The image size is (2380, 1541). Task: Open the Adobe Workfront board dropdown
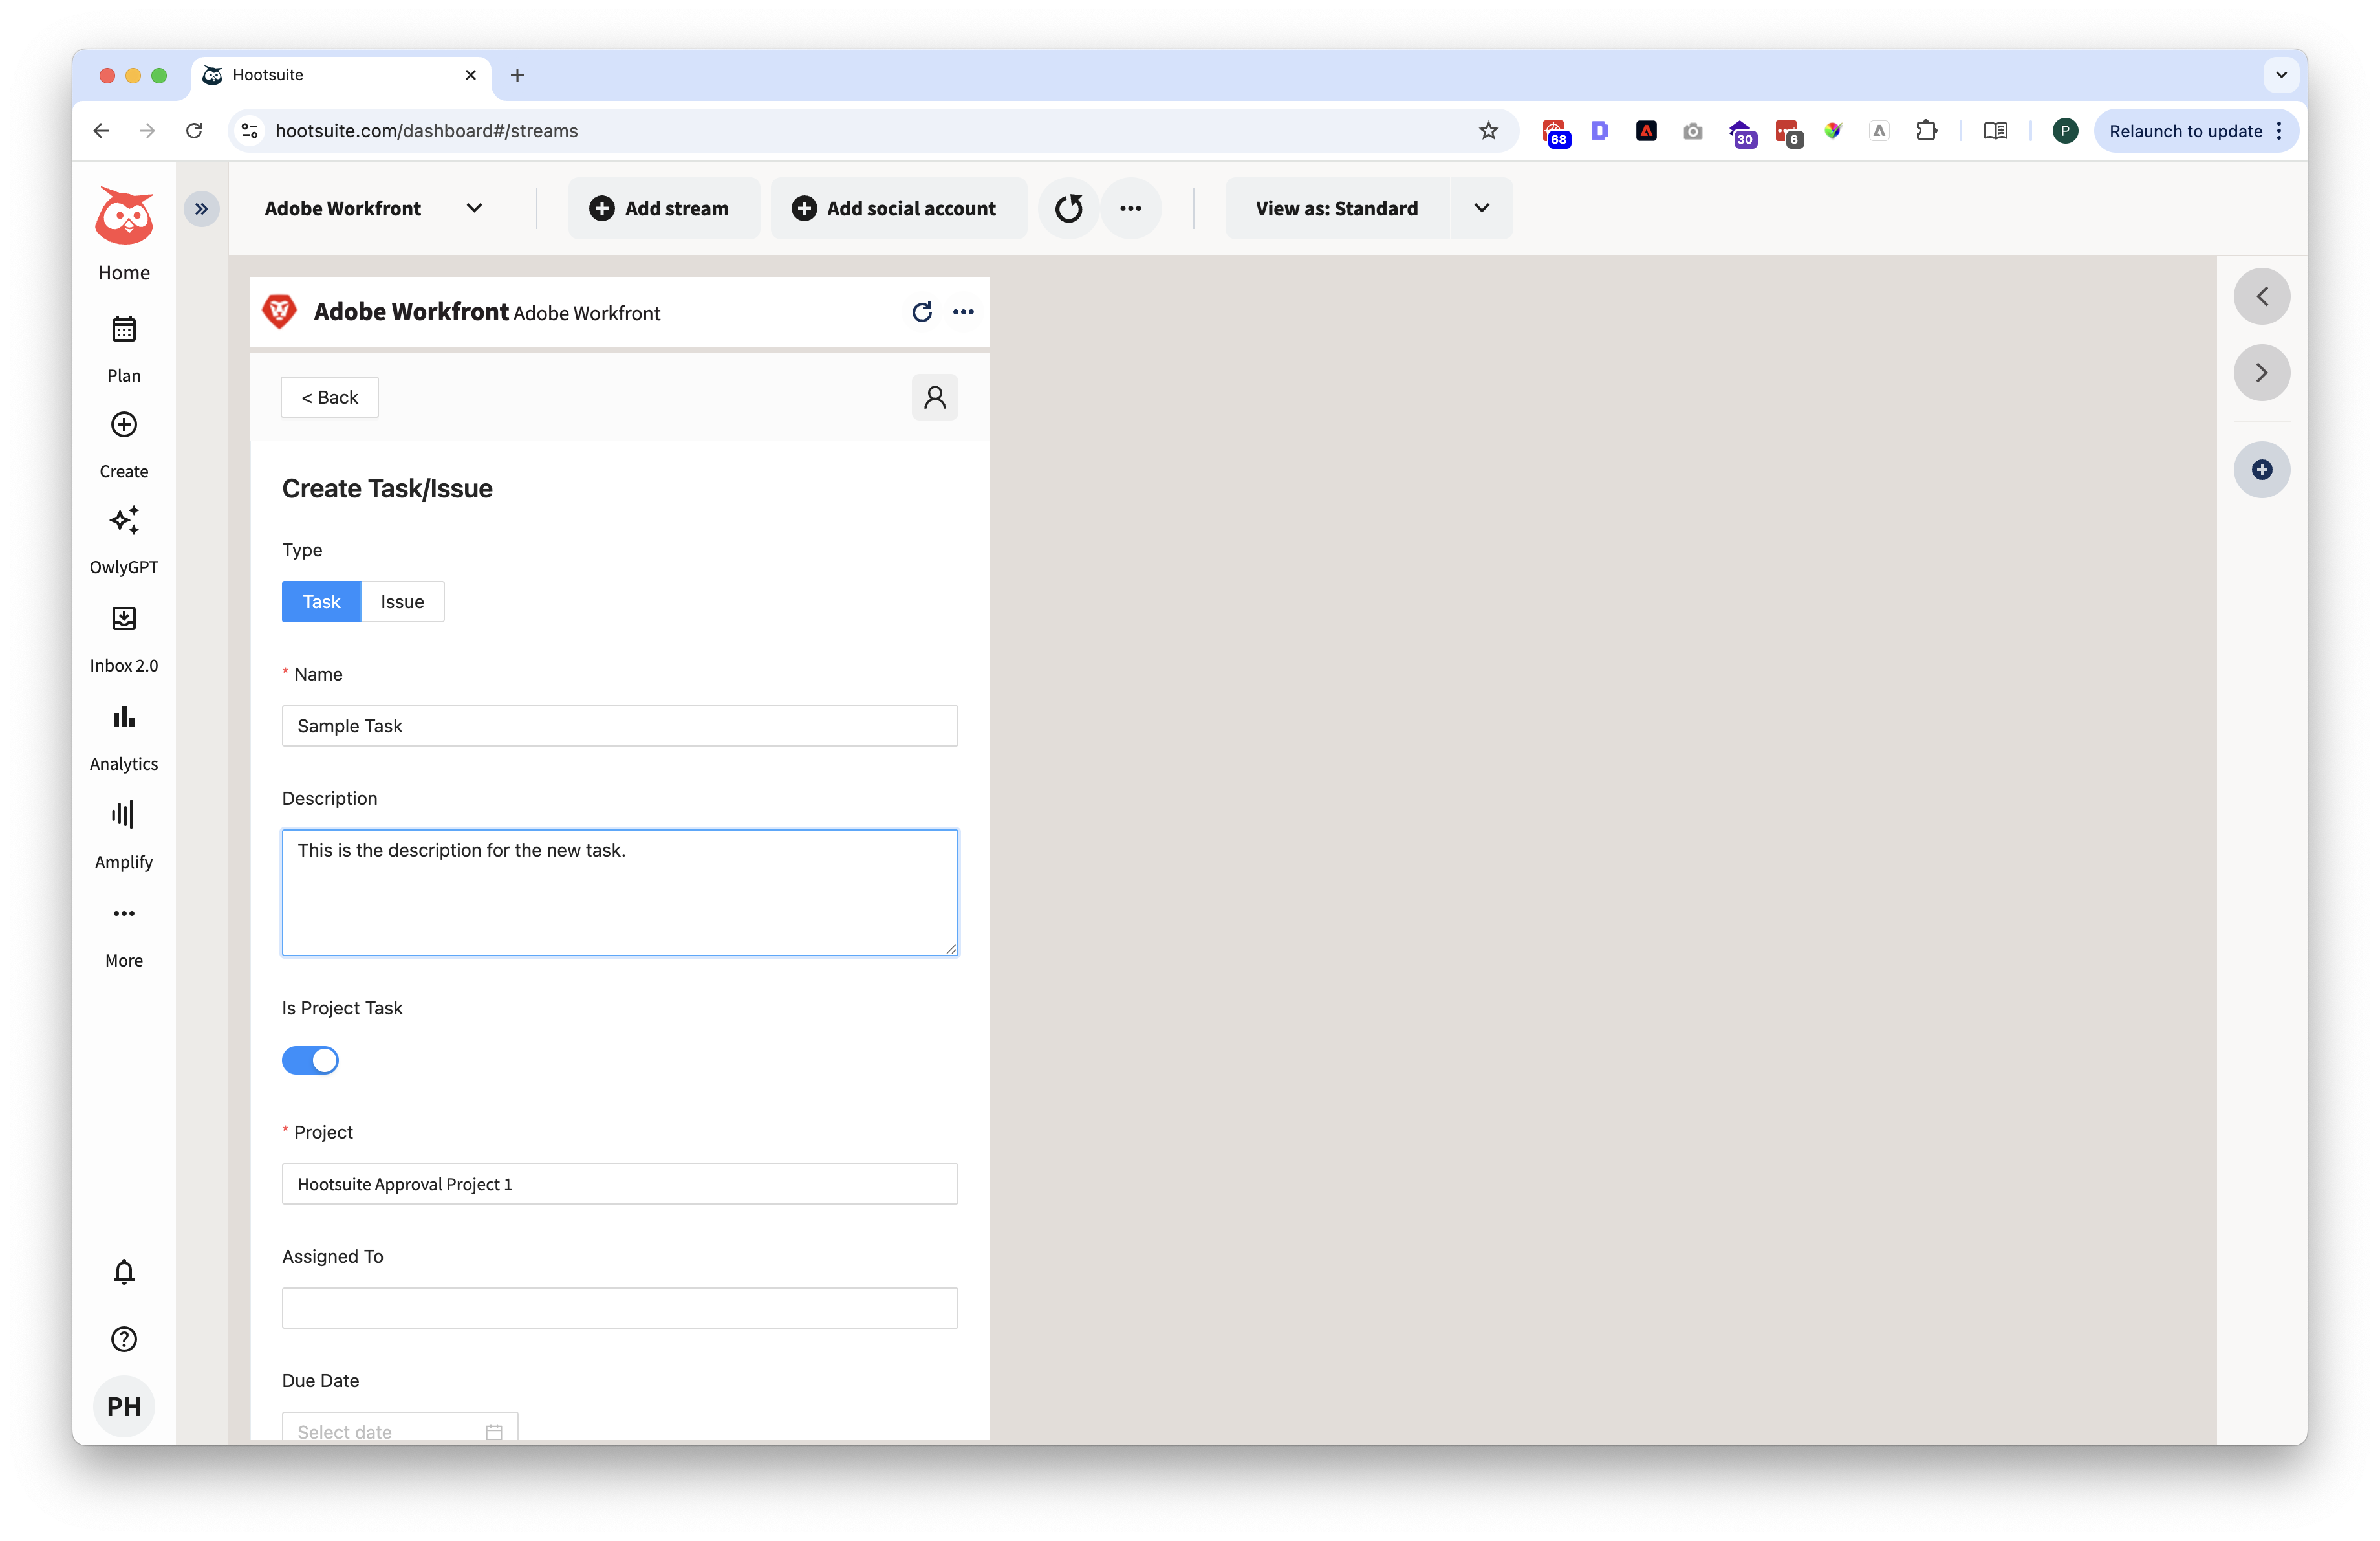point(374,209)
